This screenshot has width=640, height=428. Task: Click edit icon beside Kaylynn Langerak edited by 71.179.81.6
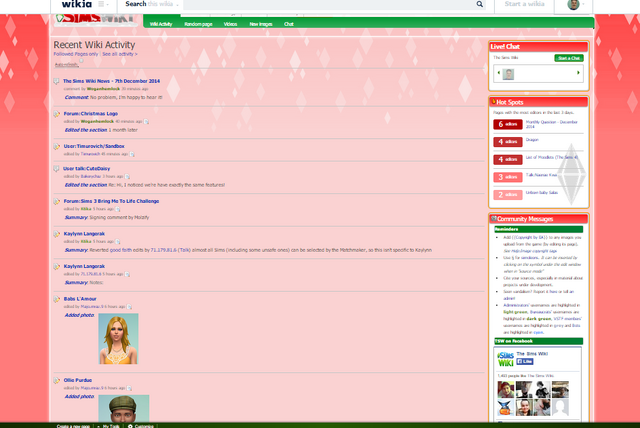[x=57, y=266]
